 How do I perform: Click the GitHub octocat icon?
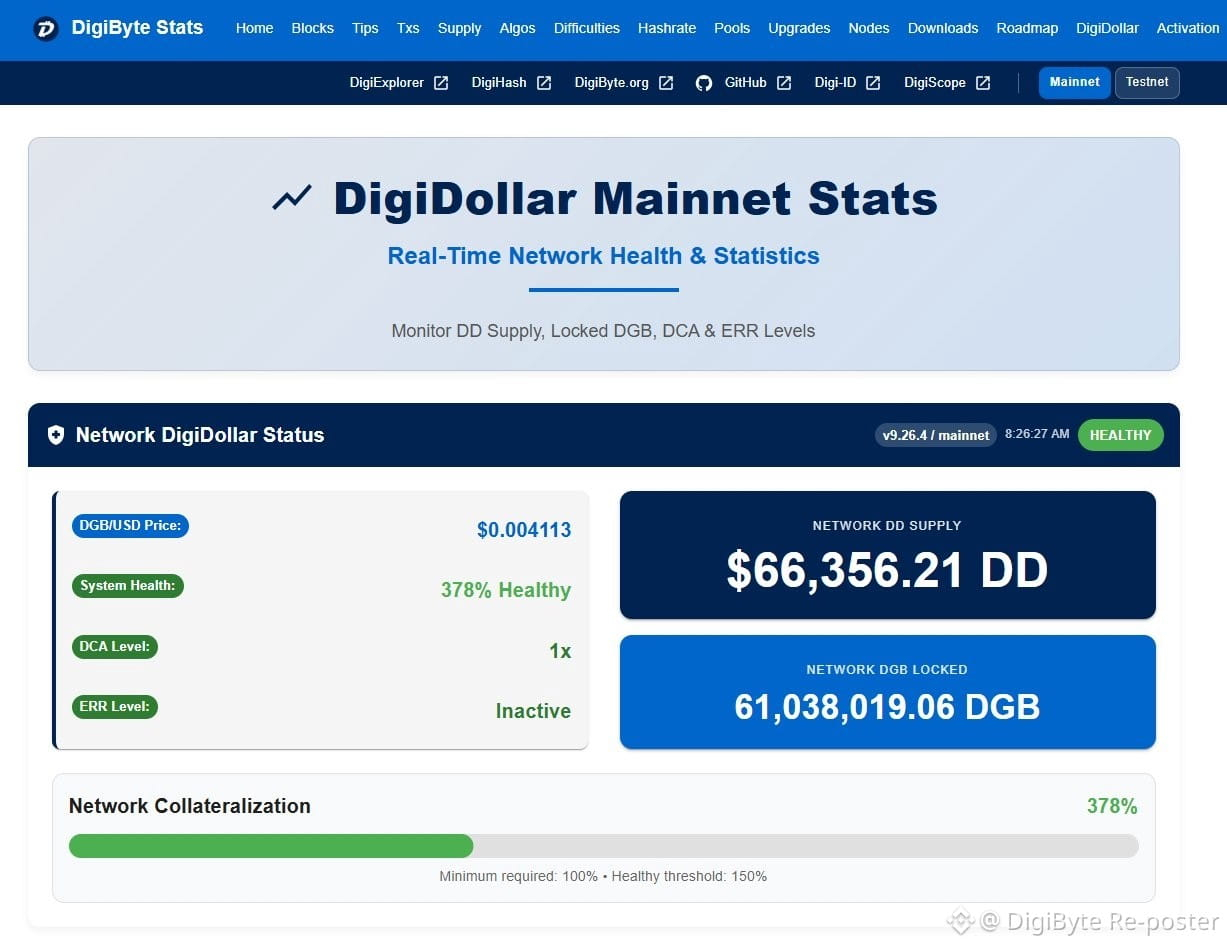click(x=704, y=83)
